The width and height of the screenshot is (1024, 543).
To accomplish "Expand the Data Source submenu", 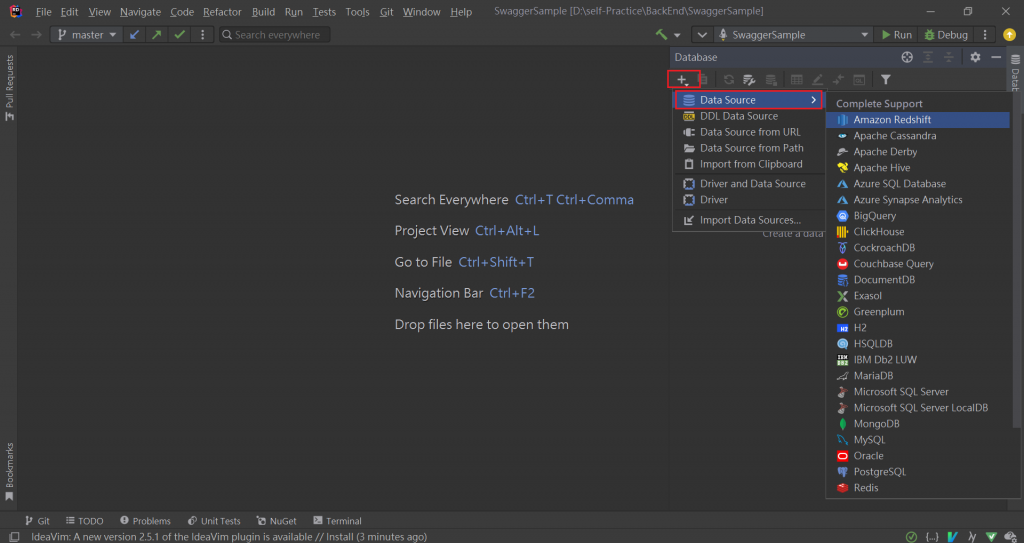I will pyautogui.click(x=749, y=100).
